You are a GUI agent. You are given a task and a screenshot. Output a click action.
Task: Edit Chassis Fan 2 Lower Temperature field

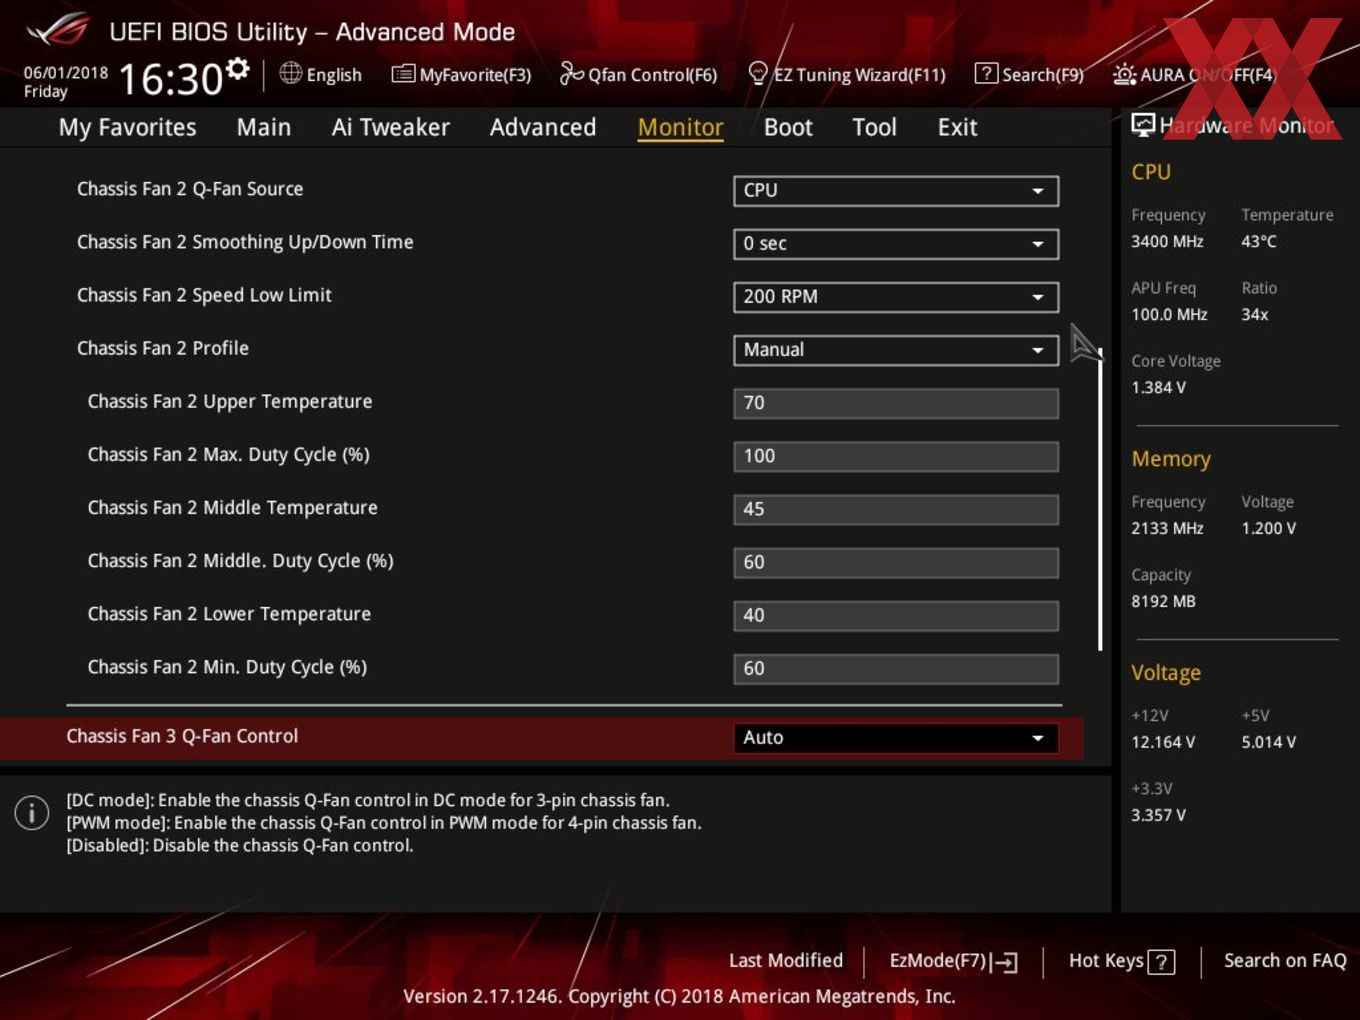[x=896, y=615]
